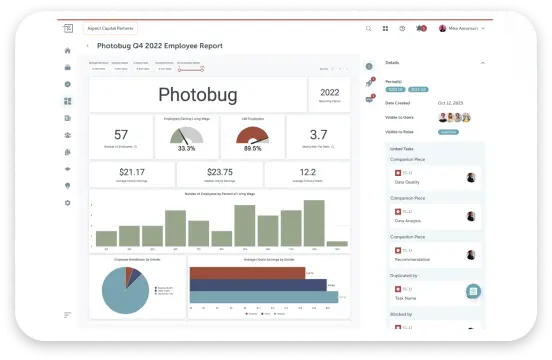Image resolution: width=552 pixels, height=360 pixels.
Task: Click the Visible to Users avatars
Action: pos(454,117)
